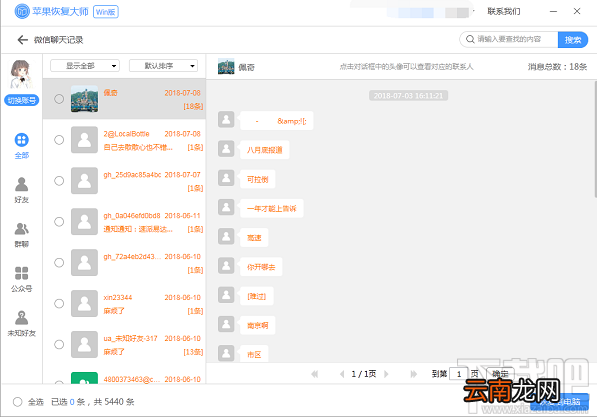This screenshot has height=419, width=597.
Task: Click the 消息总数：18条 message count label
Action: pos(557,67)
